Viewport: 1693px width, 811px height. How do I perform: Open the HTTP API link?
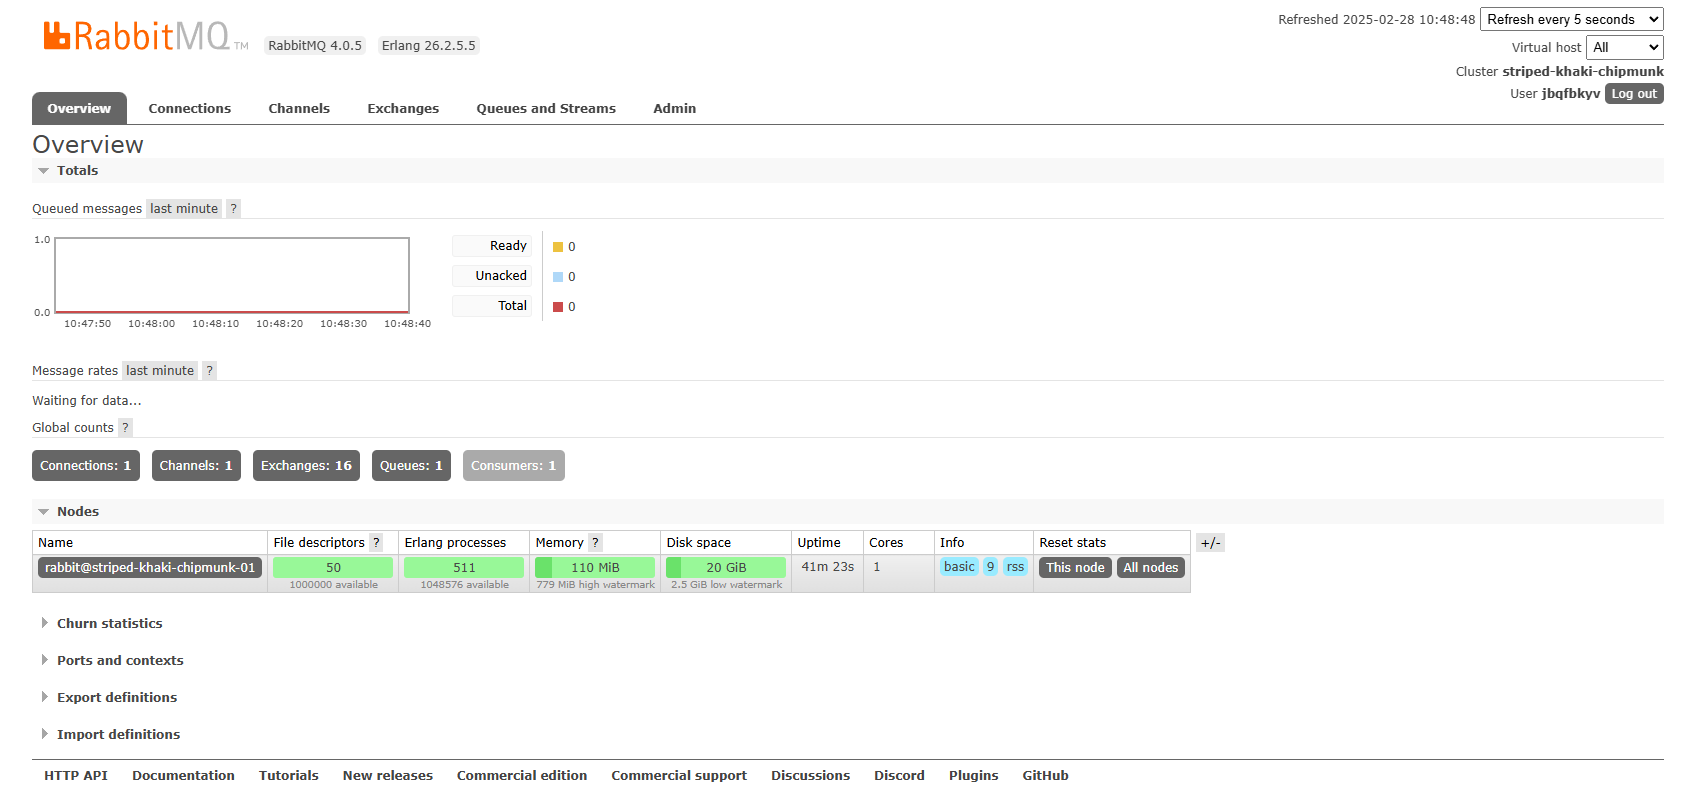76,775
